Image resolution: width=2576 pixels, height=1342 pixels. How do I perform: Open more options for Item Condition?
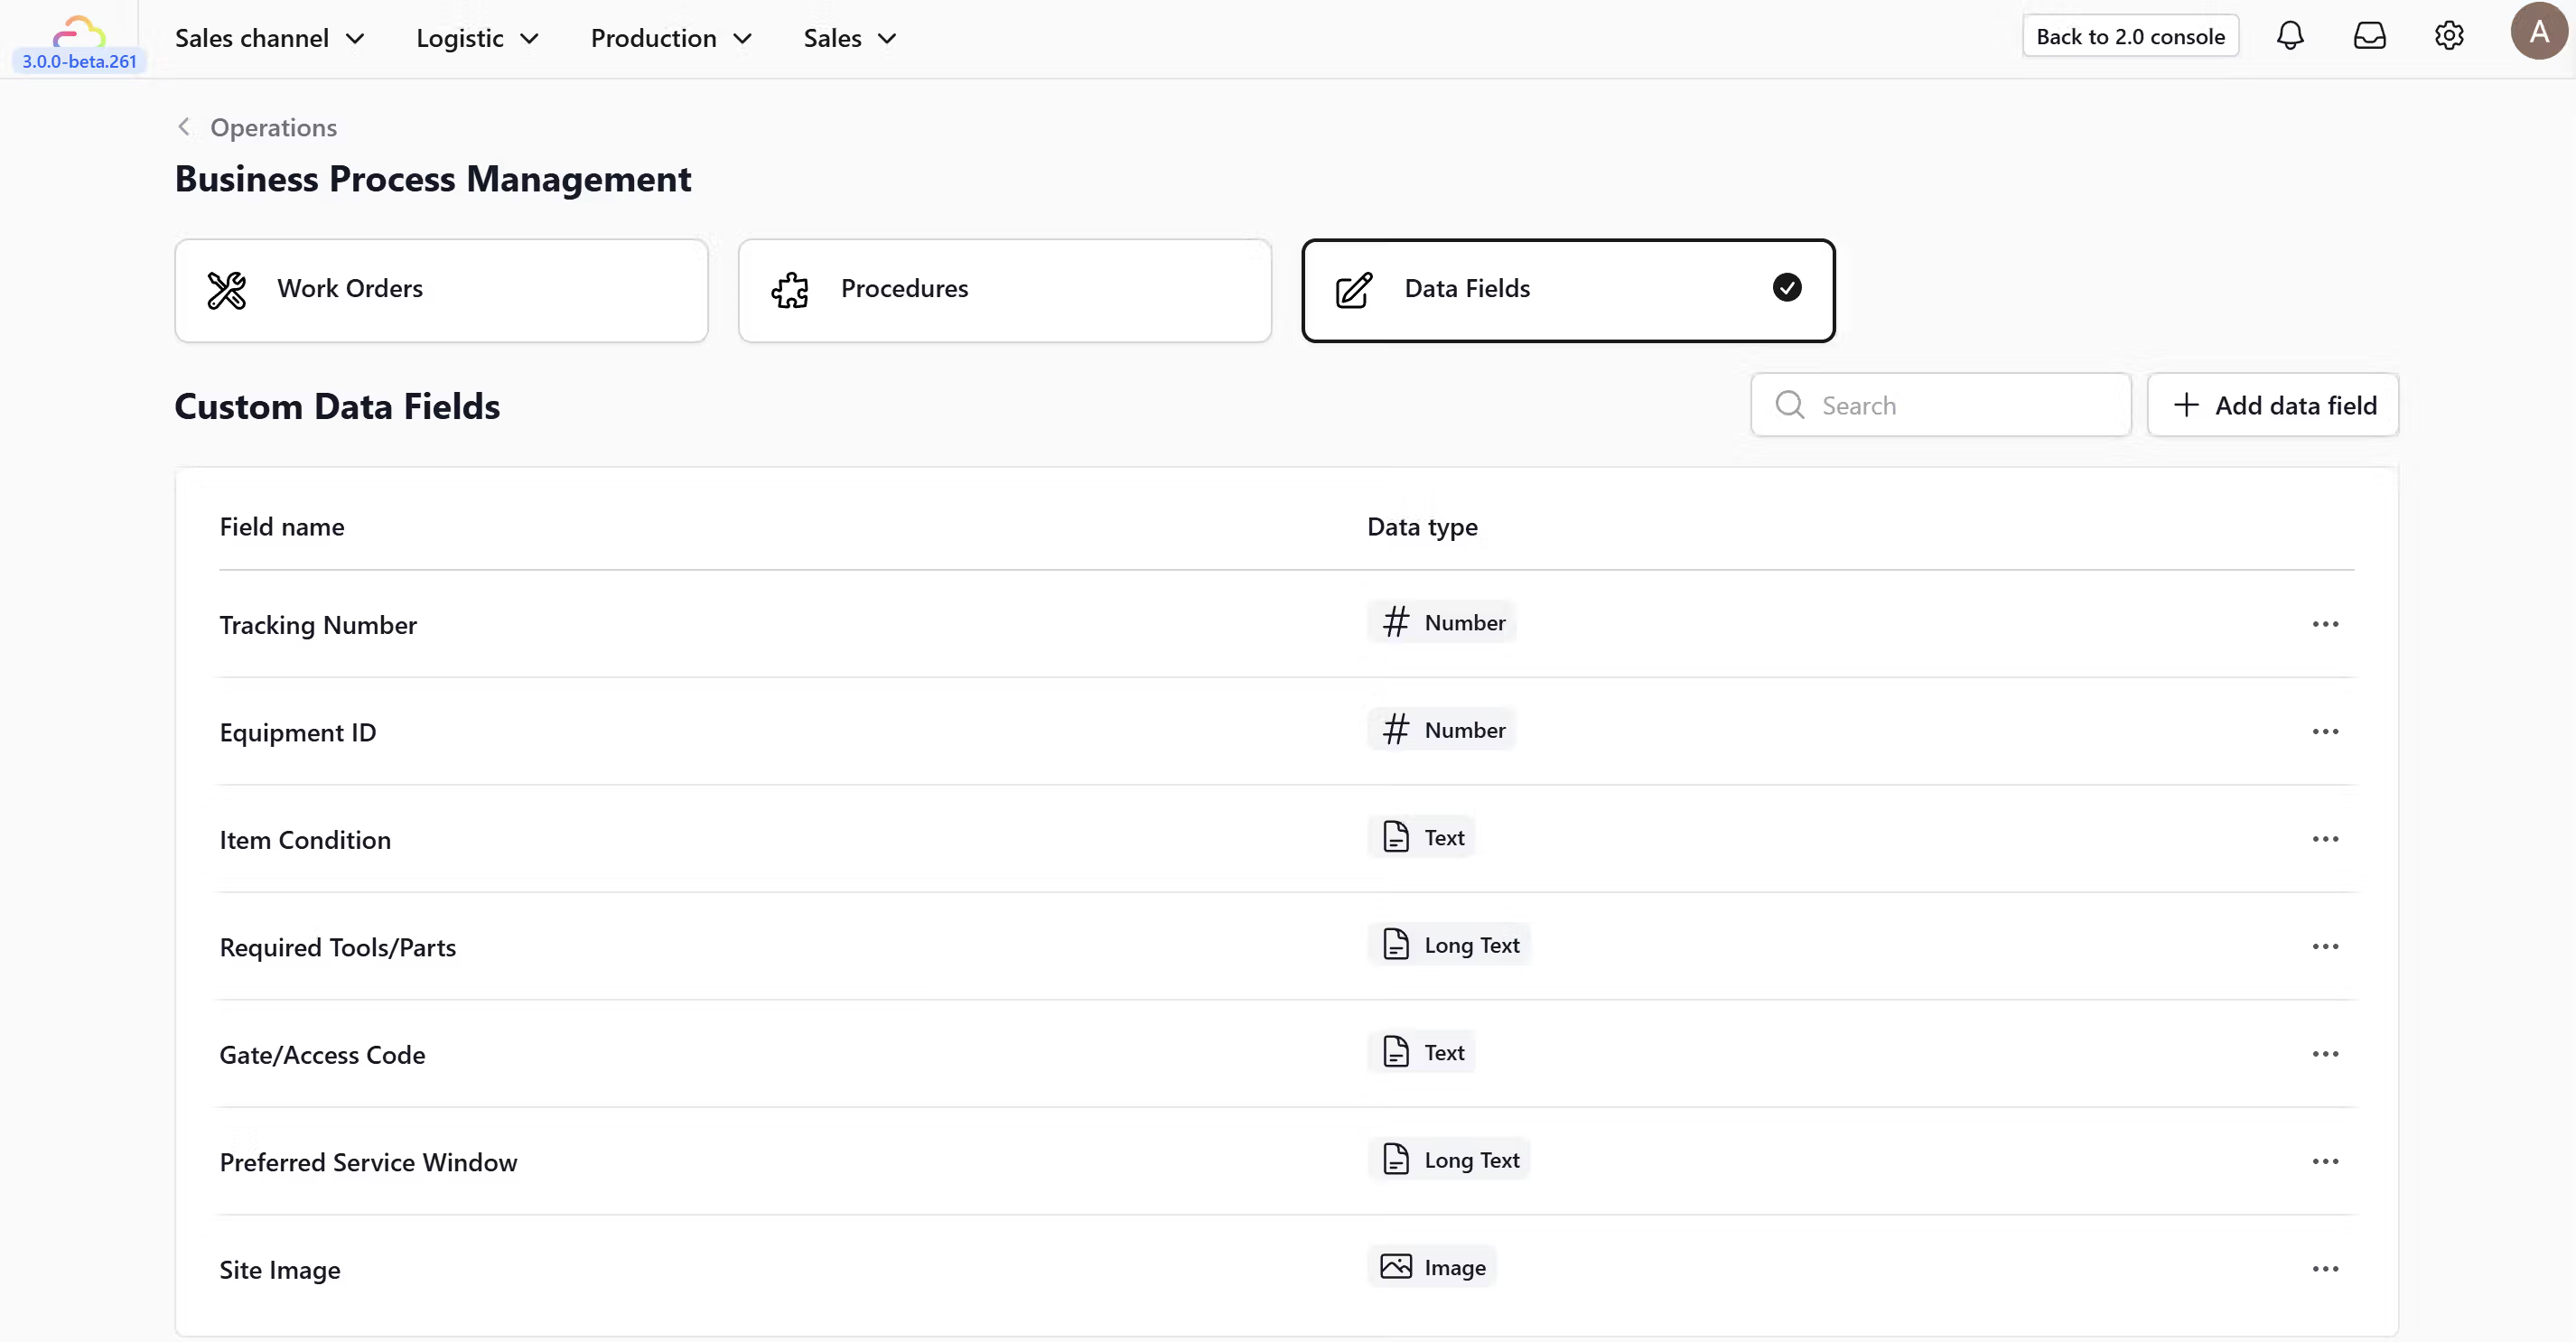[x=2325, y=839]
